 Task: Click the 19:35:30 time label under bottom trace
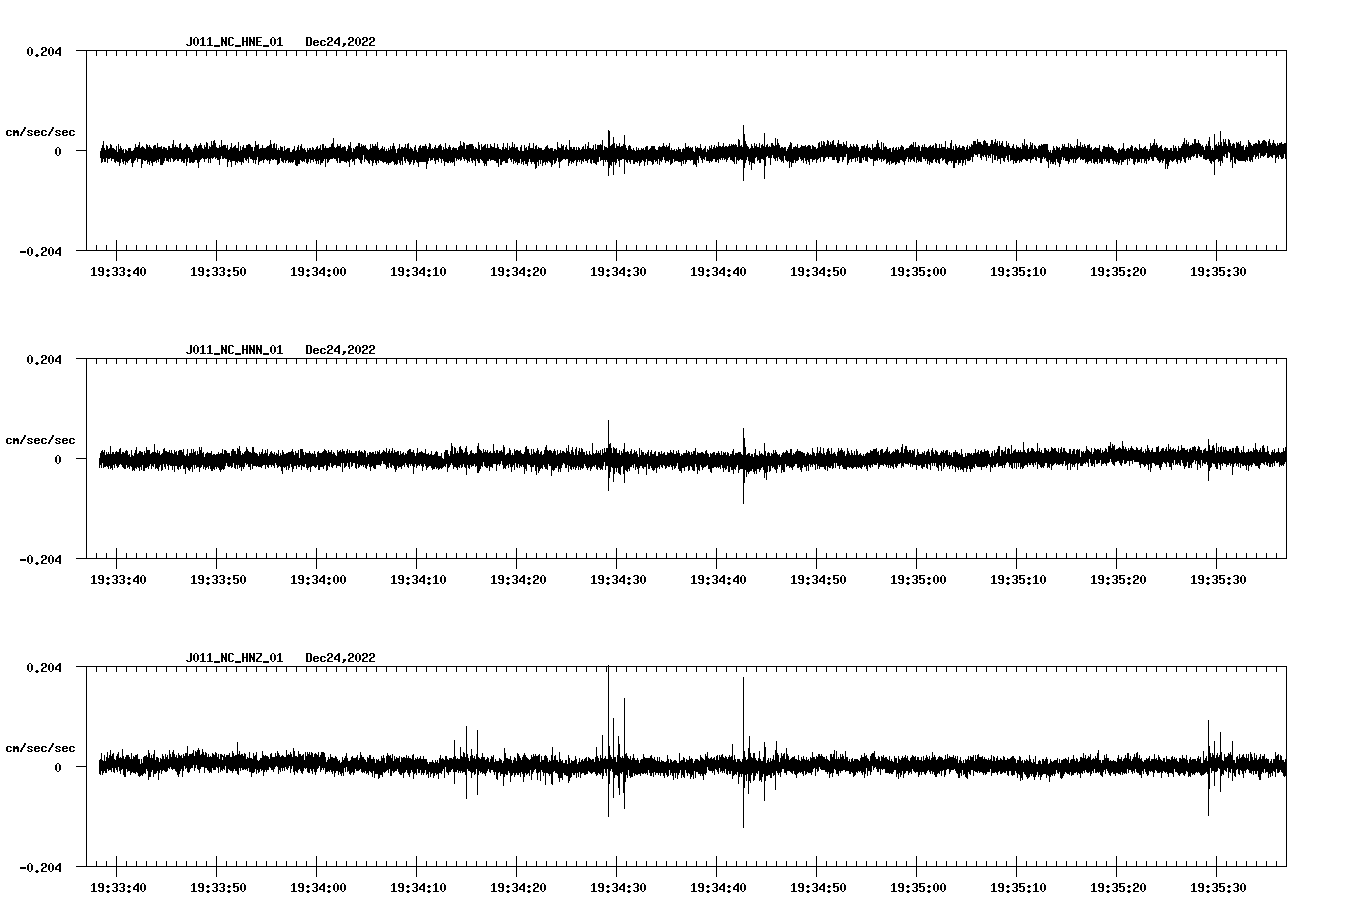1219,886
